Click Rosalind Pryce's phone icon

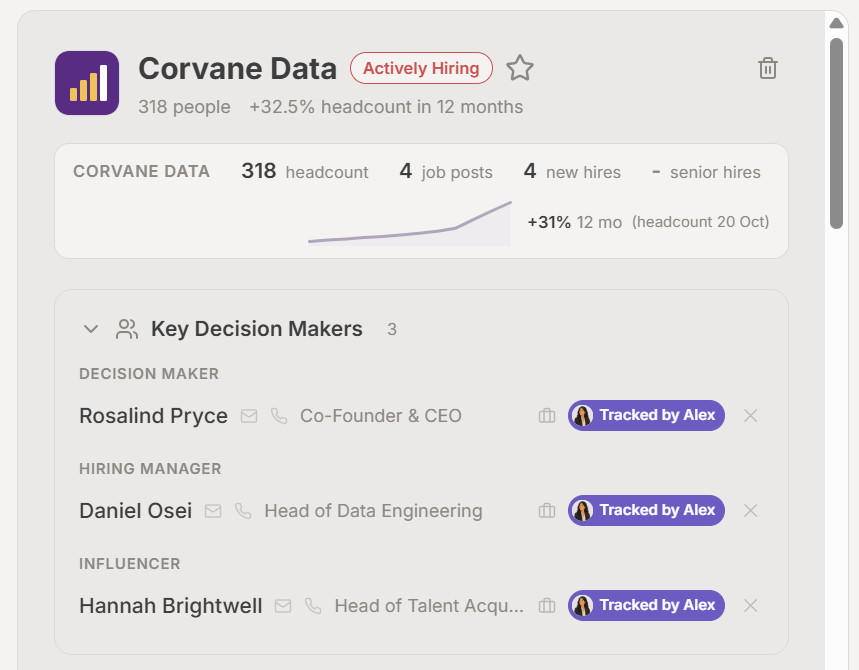point(279,416)
